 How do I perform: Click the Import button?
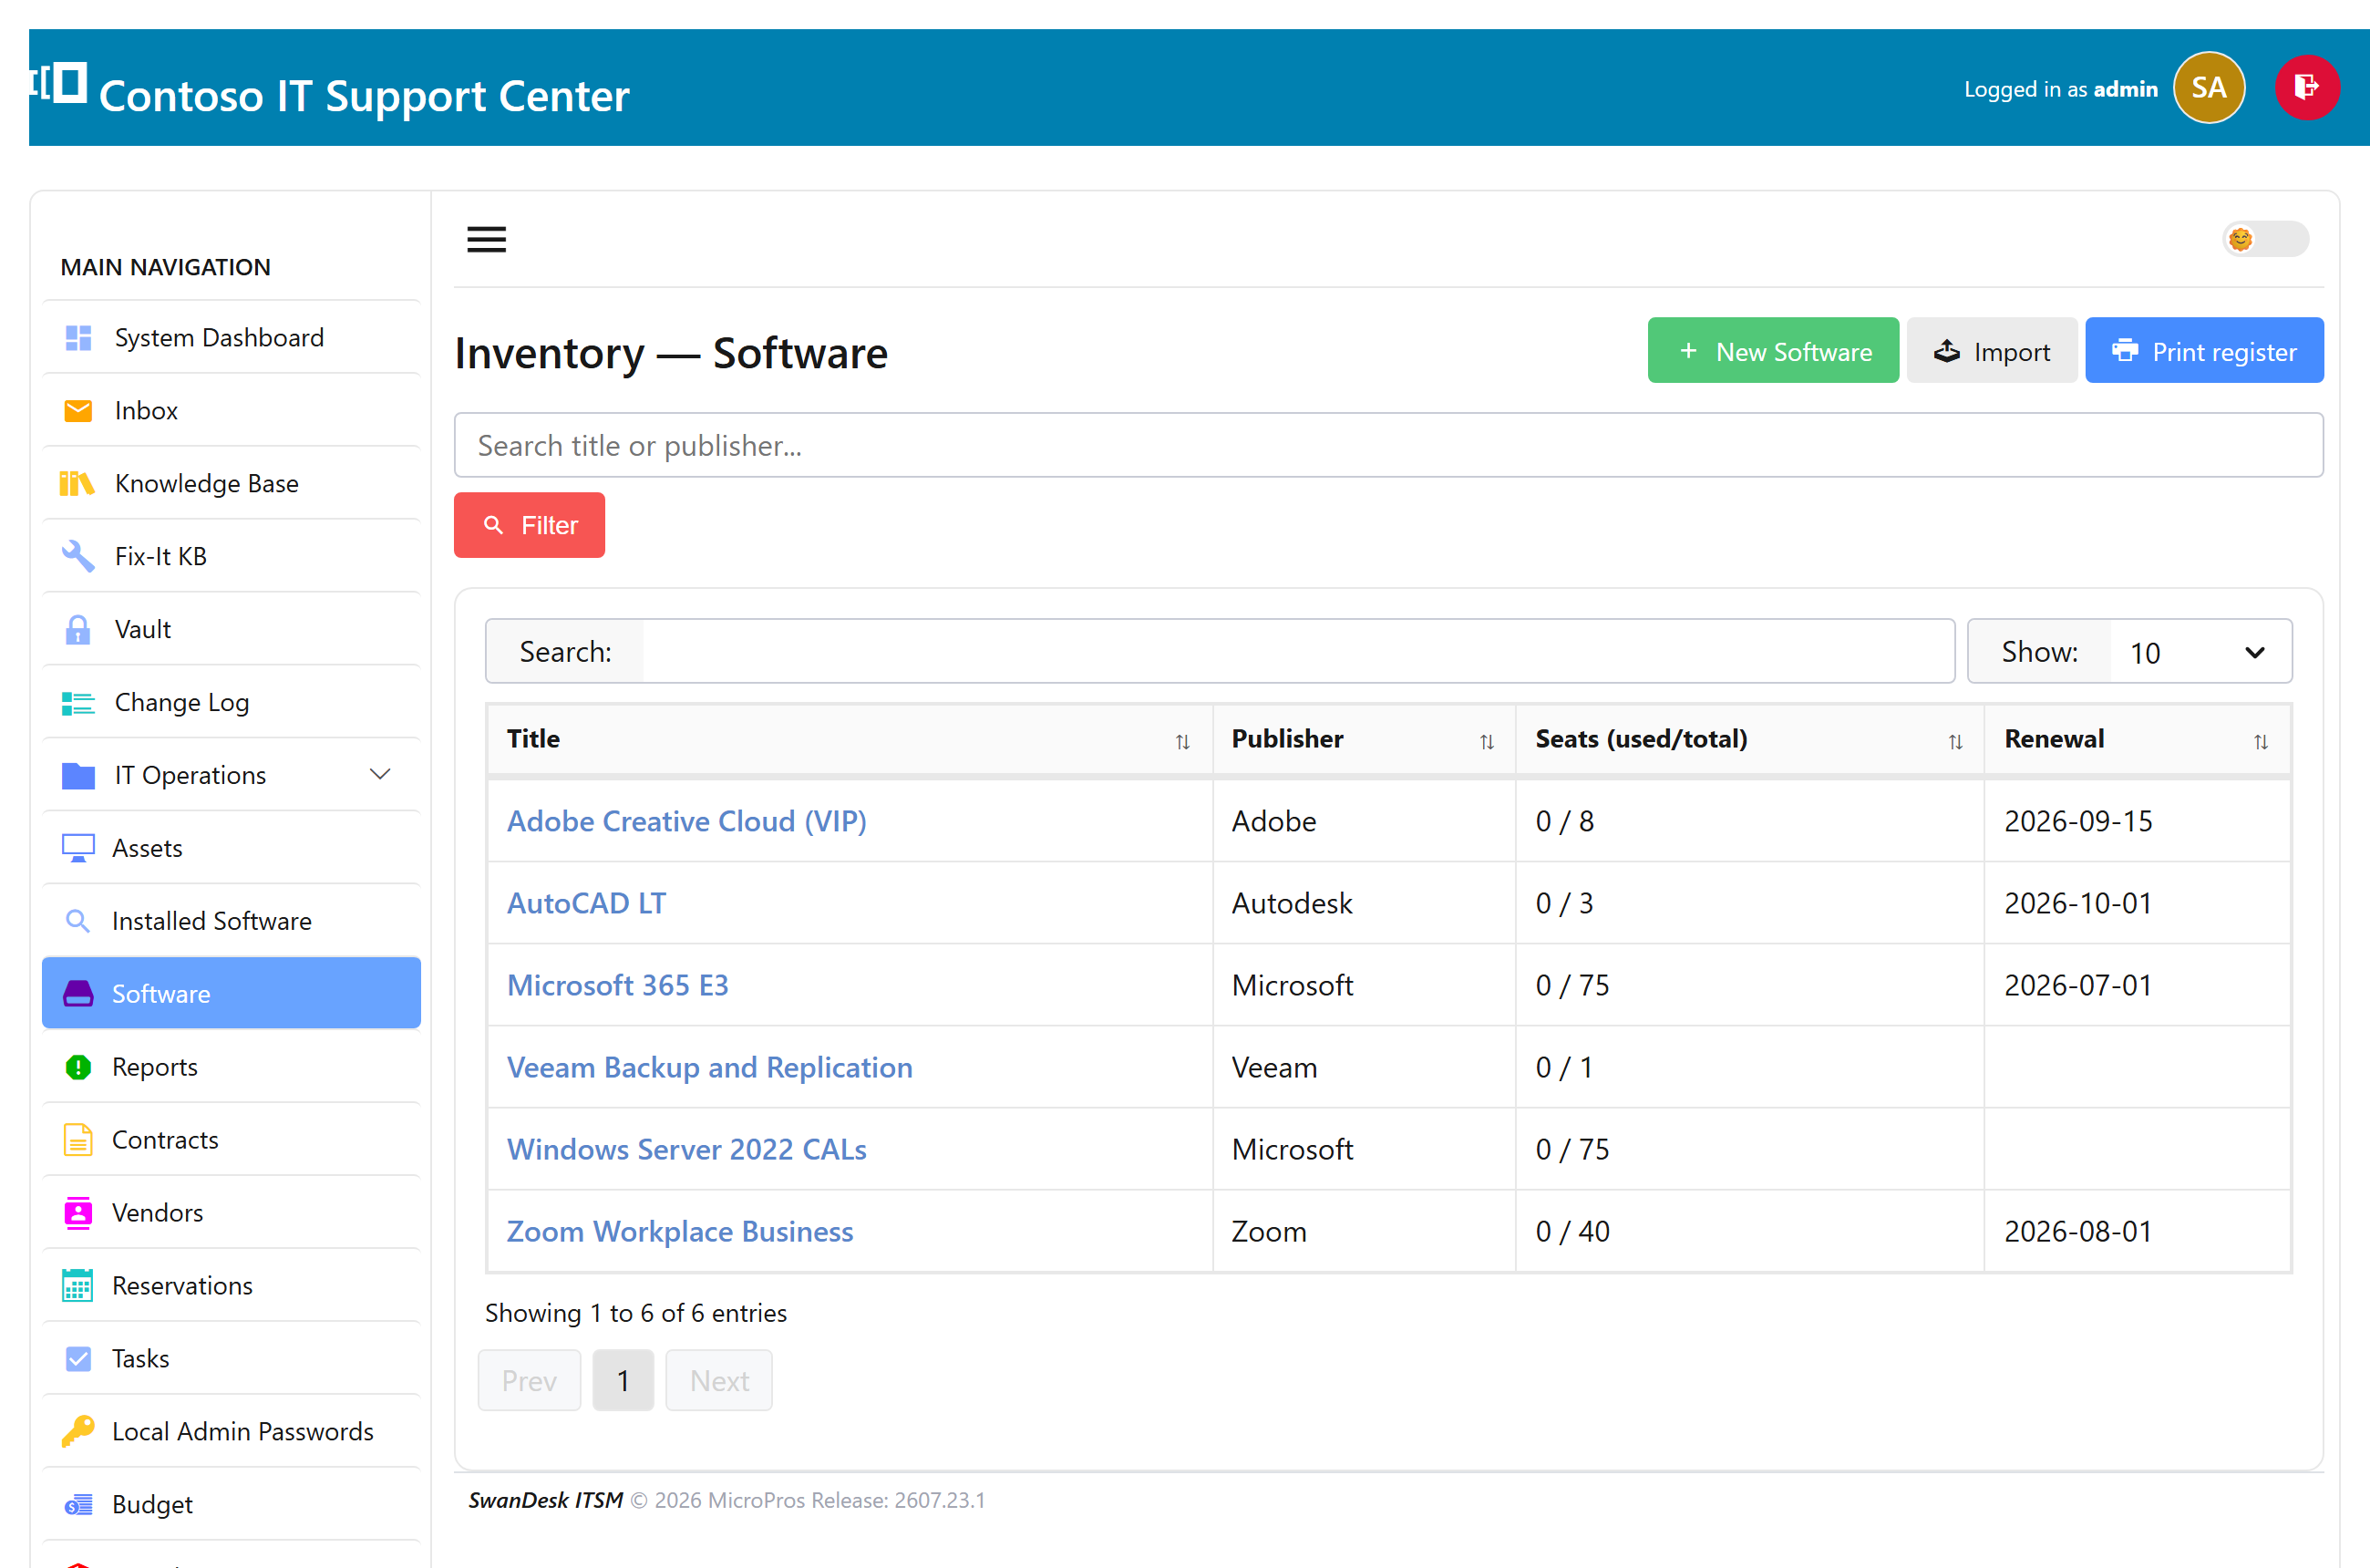click(1992, 351)
